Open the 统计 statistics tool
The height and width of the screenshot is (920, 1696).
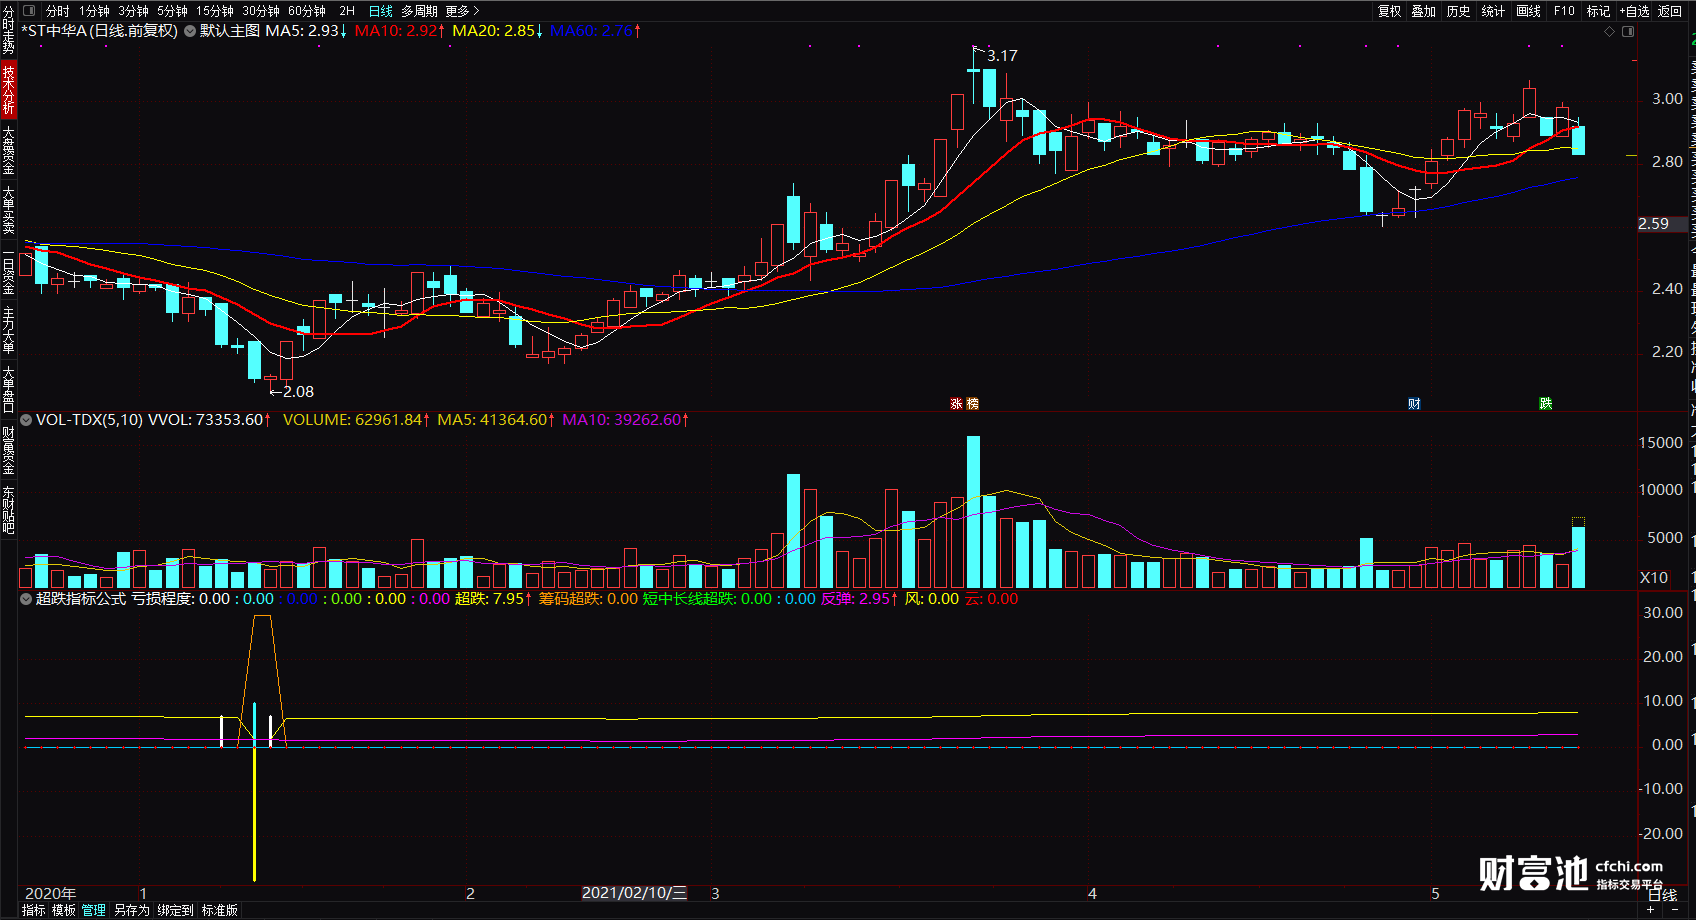1493,11
